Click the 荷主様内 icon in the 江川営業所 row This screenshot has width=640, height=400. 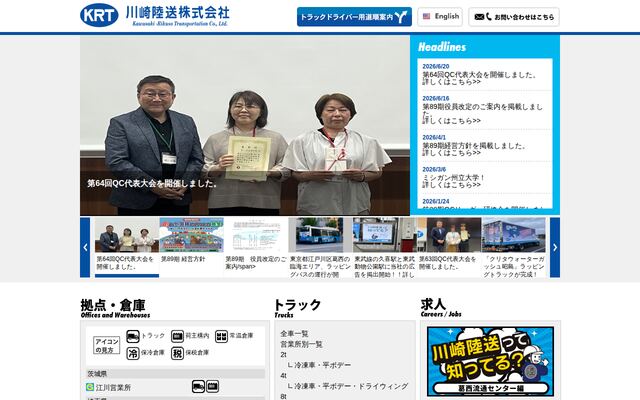[213, 387]
